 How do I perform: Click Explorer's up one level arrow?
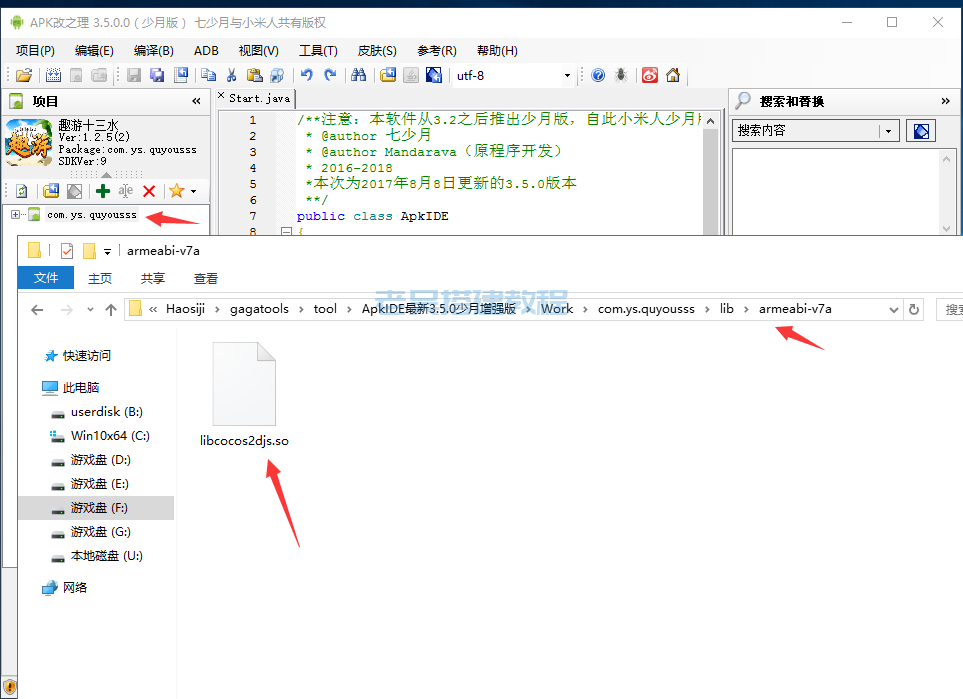(x=111, y=310)
